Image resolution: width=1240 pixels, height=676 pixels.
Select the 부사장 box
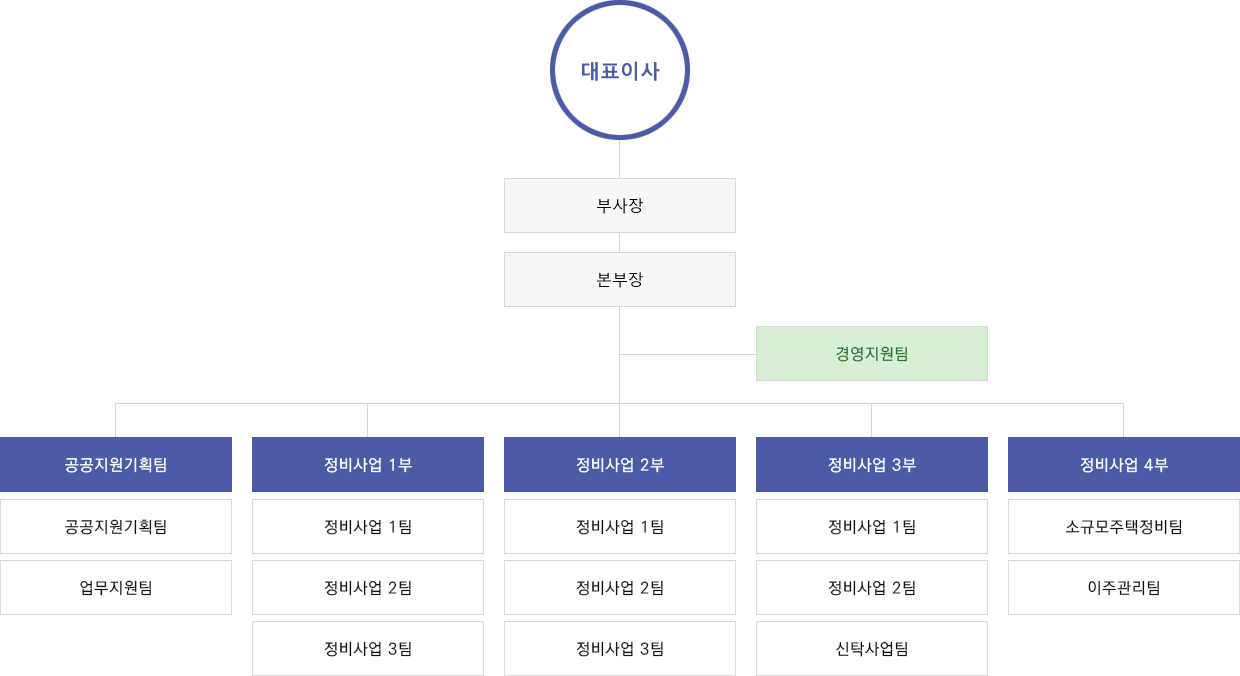pos(620,205)
